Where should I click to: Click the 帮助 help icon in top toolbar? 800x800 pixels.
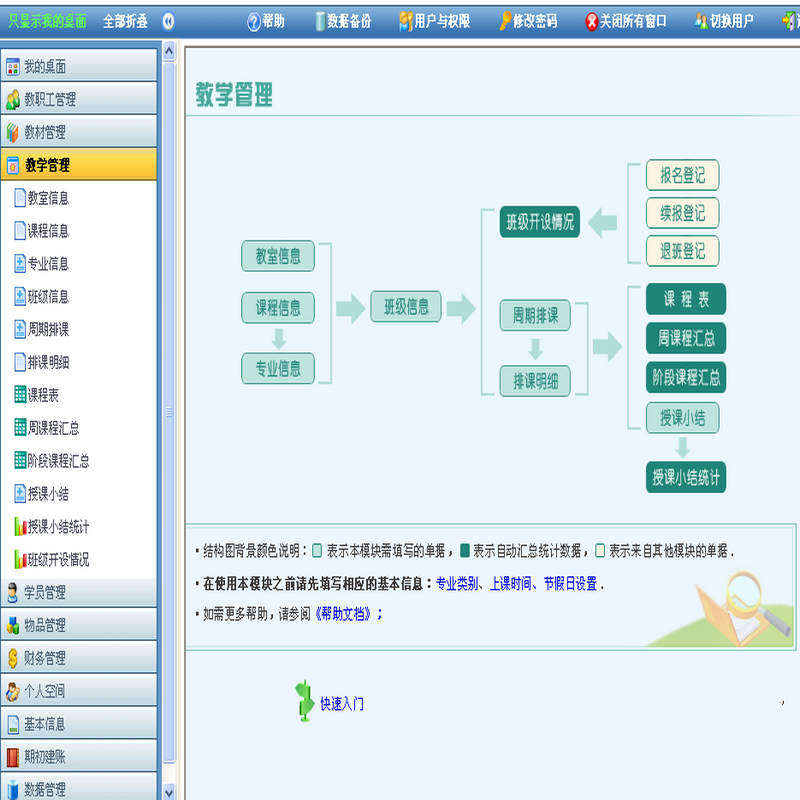point(254,21)
